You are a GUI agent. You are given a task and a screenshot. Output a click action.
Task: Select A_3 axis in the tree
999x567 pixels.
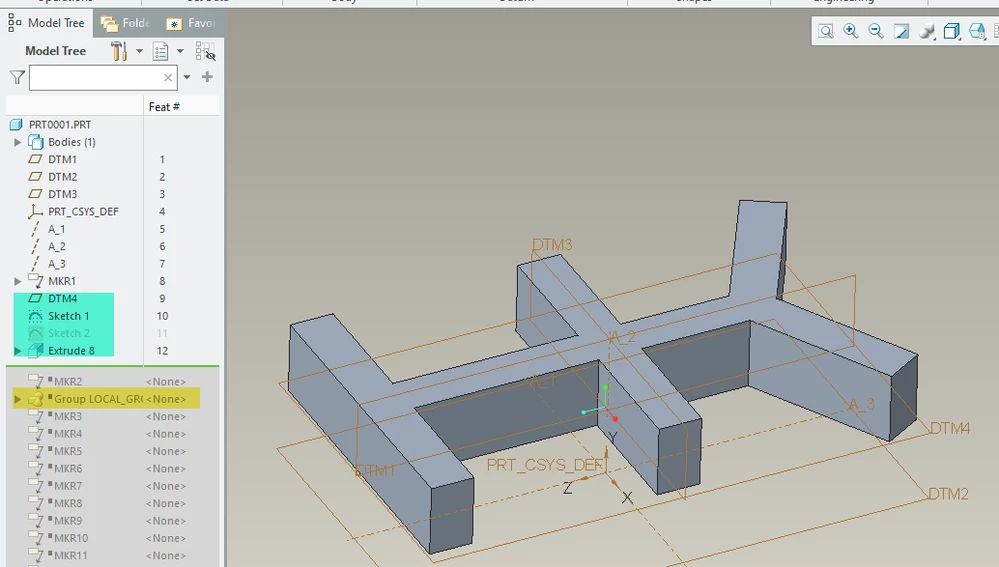pos(57,264)
